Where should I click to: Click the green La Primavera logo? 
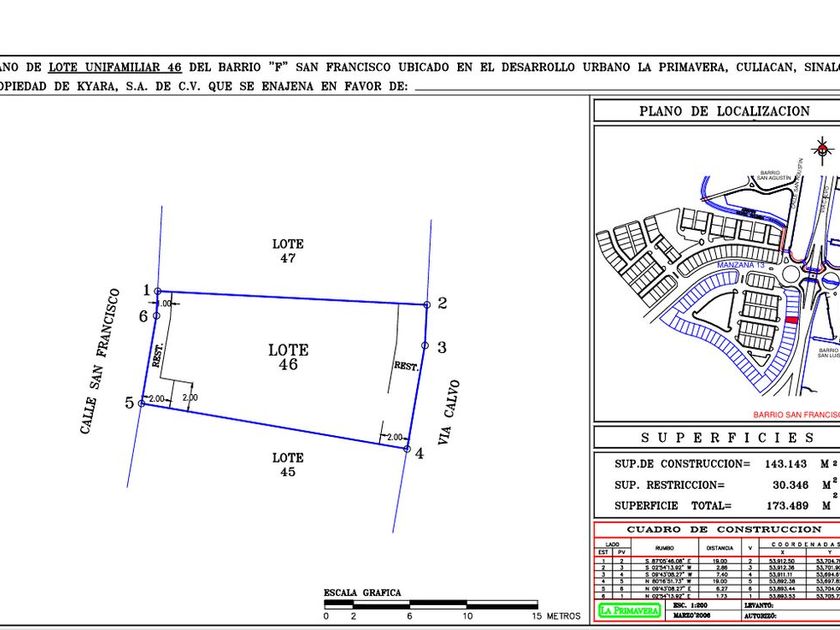pyautogui.click(x=629, y=610)
